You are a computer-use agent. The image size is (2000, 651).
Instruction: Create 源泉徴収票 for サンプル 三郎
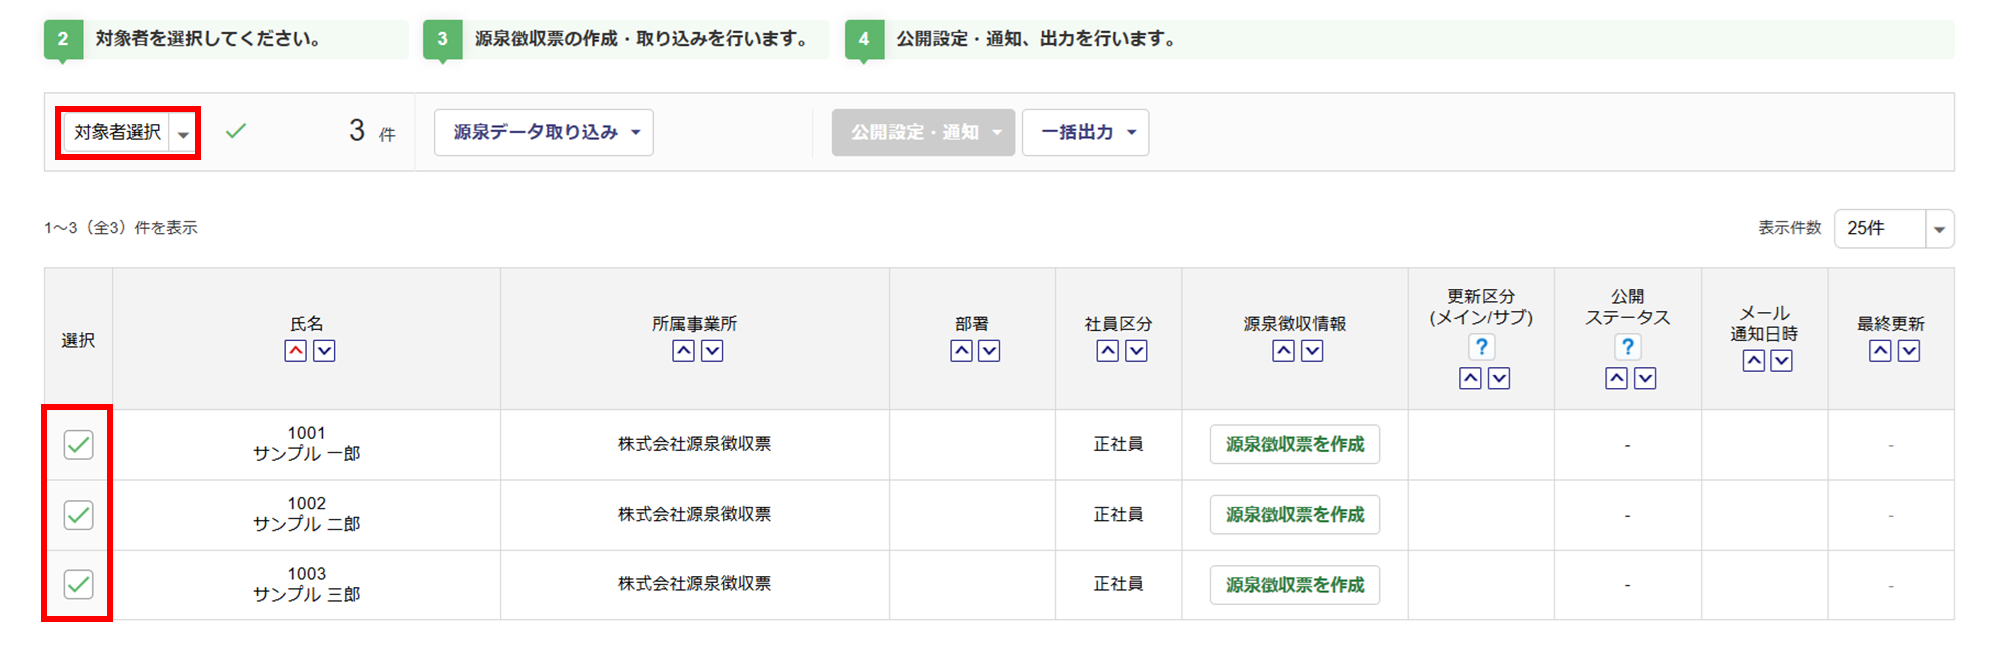(1295, 585)
